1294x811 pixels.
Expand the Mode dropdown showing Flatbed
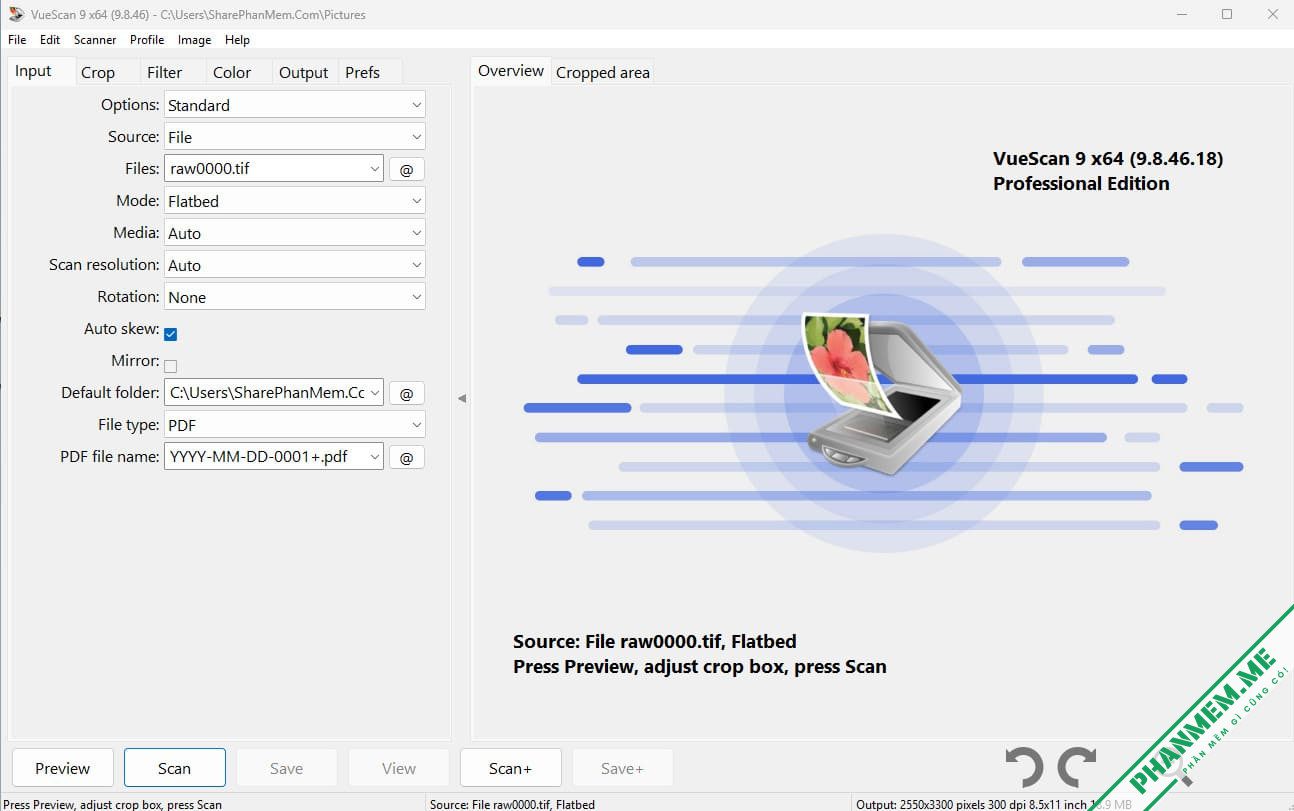click(294, 201)
